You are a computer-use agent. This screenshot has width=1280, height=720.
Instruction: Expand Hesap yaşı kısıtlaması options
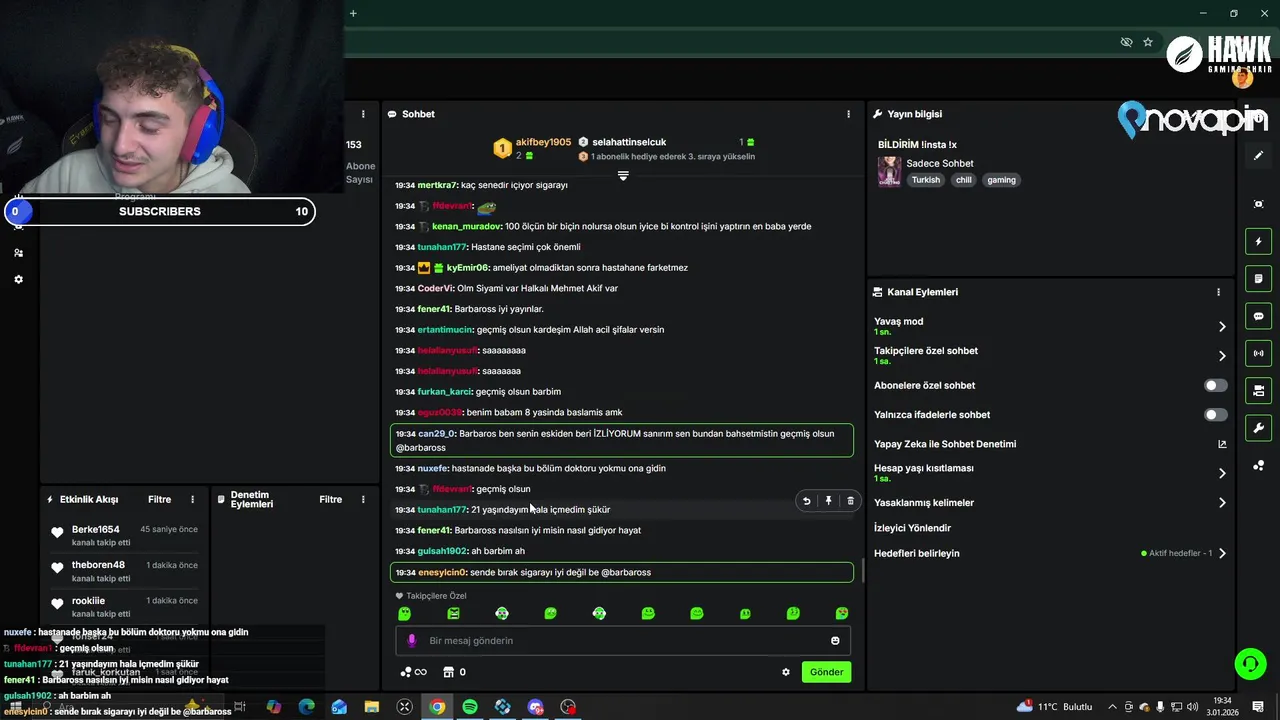click(1222, 473)
